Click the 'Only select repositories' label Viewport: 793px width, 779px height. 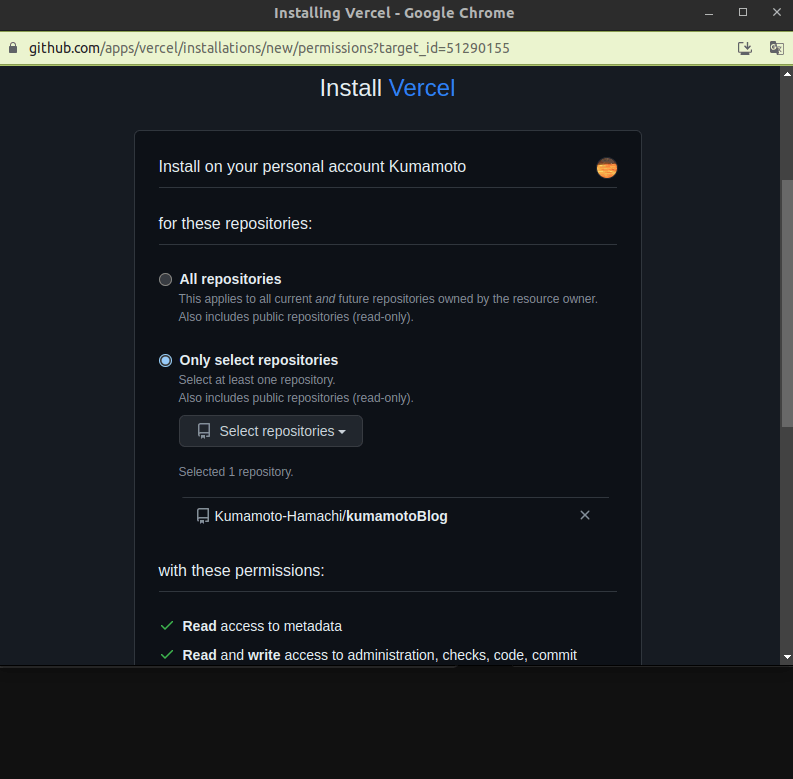point(258,360)
